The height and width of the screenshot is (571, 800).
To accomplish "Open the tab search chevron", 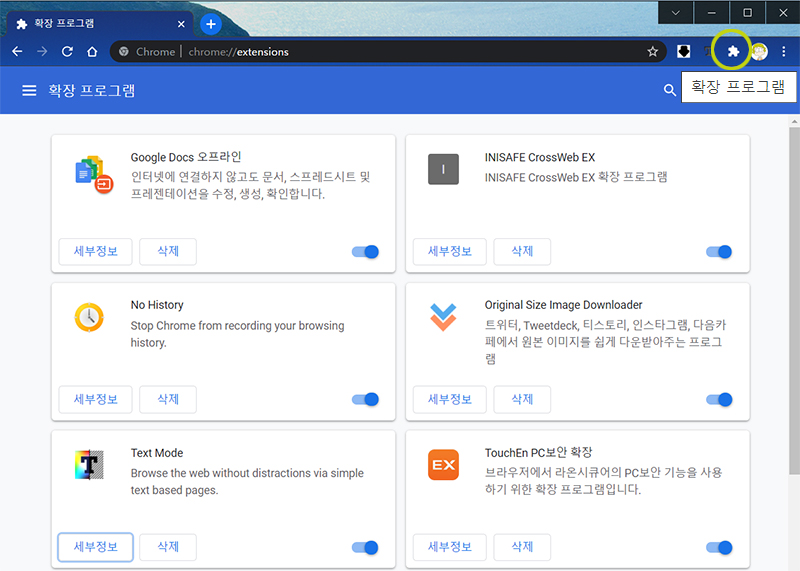I will point(676,13).
